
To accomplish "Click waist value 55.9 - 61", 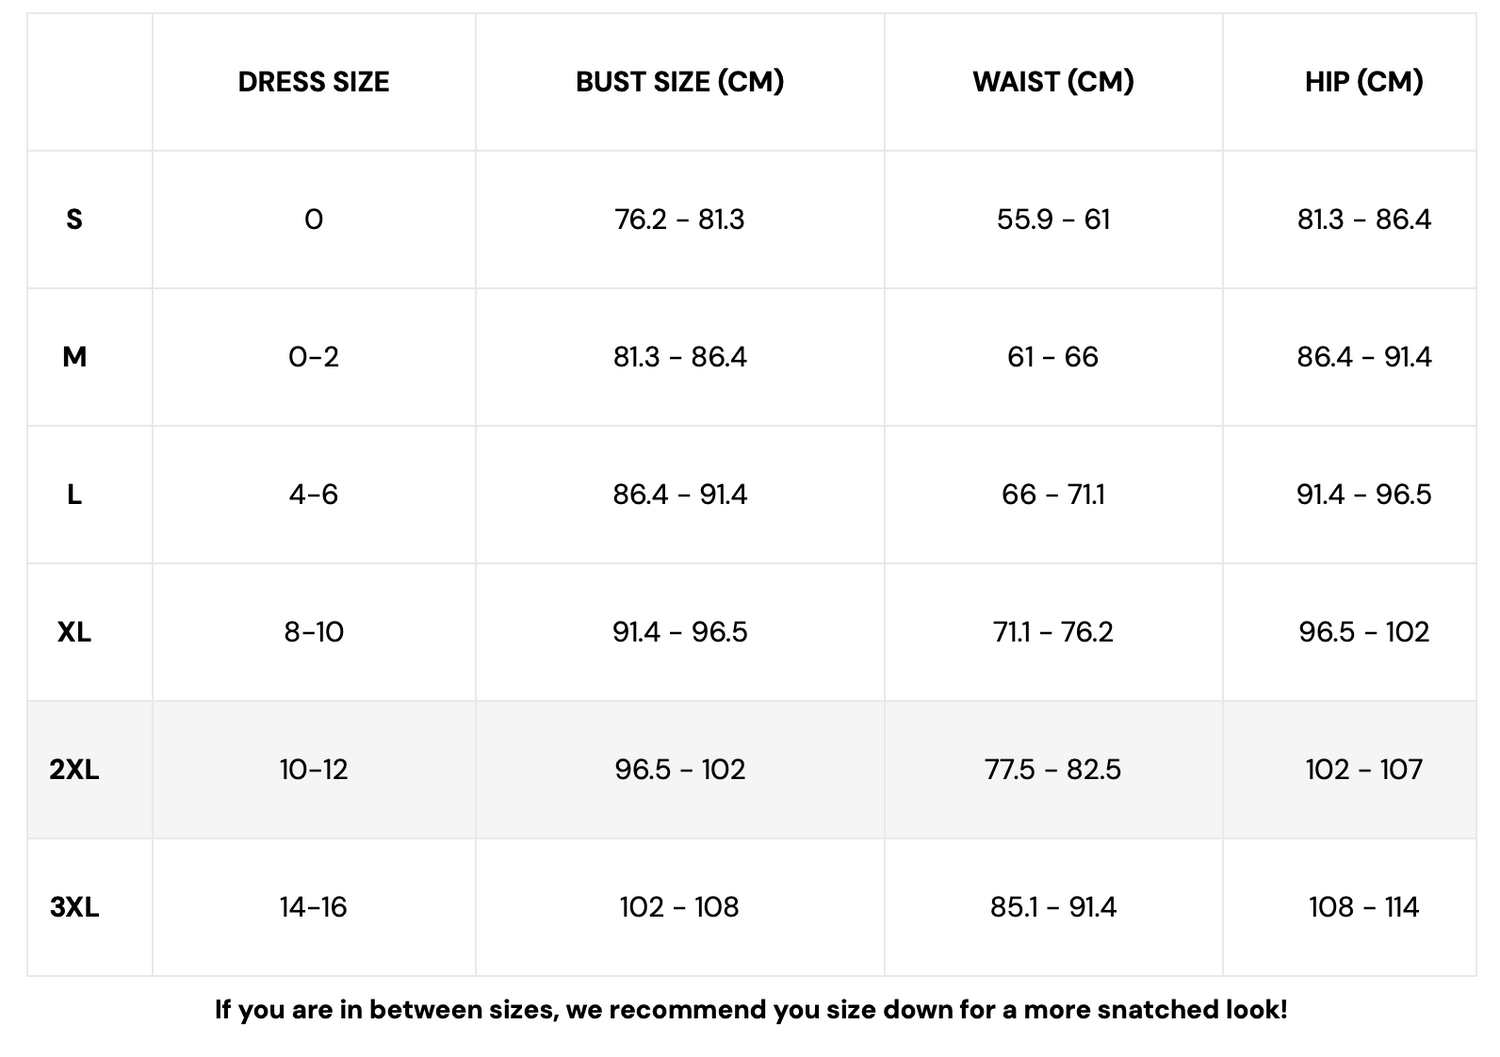I will click(1053, 219).
